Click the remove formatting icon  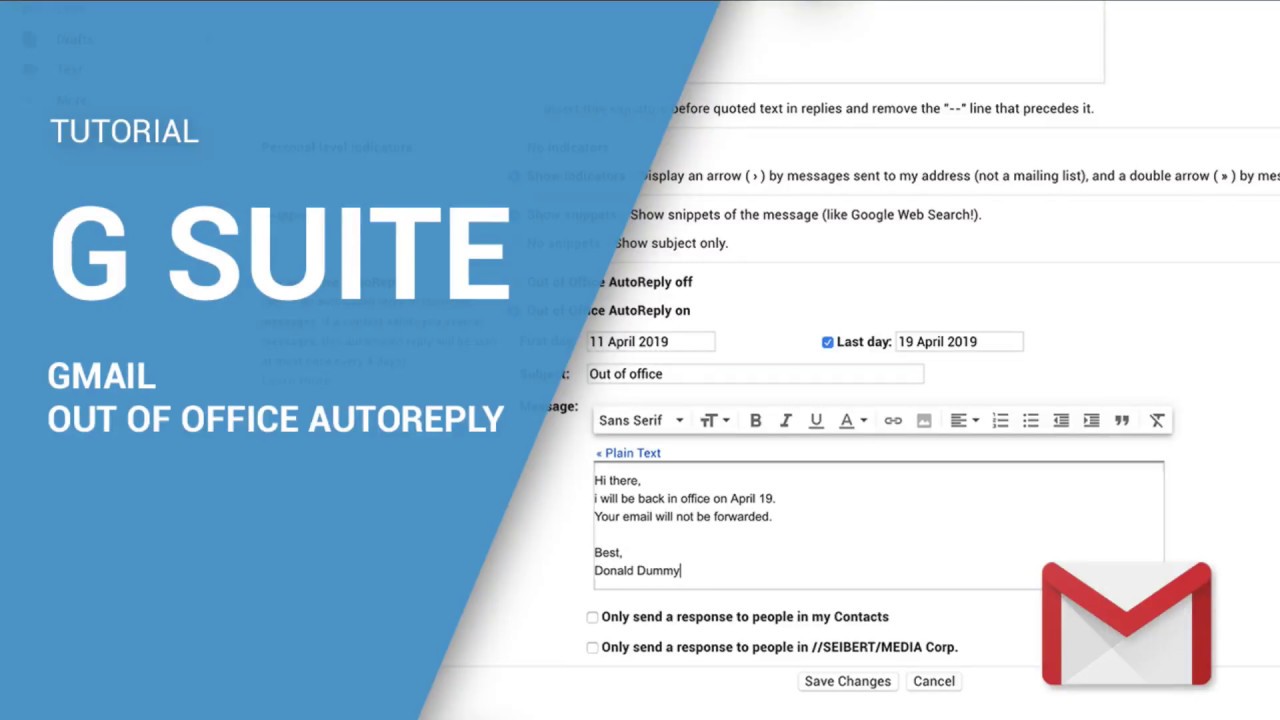point(1157,421)
